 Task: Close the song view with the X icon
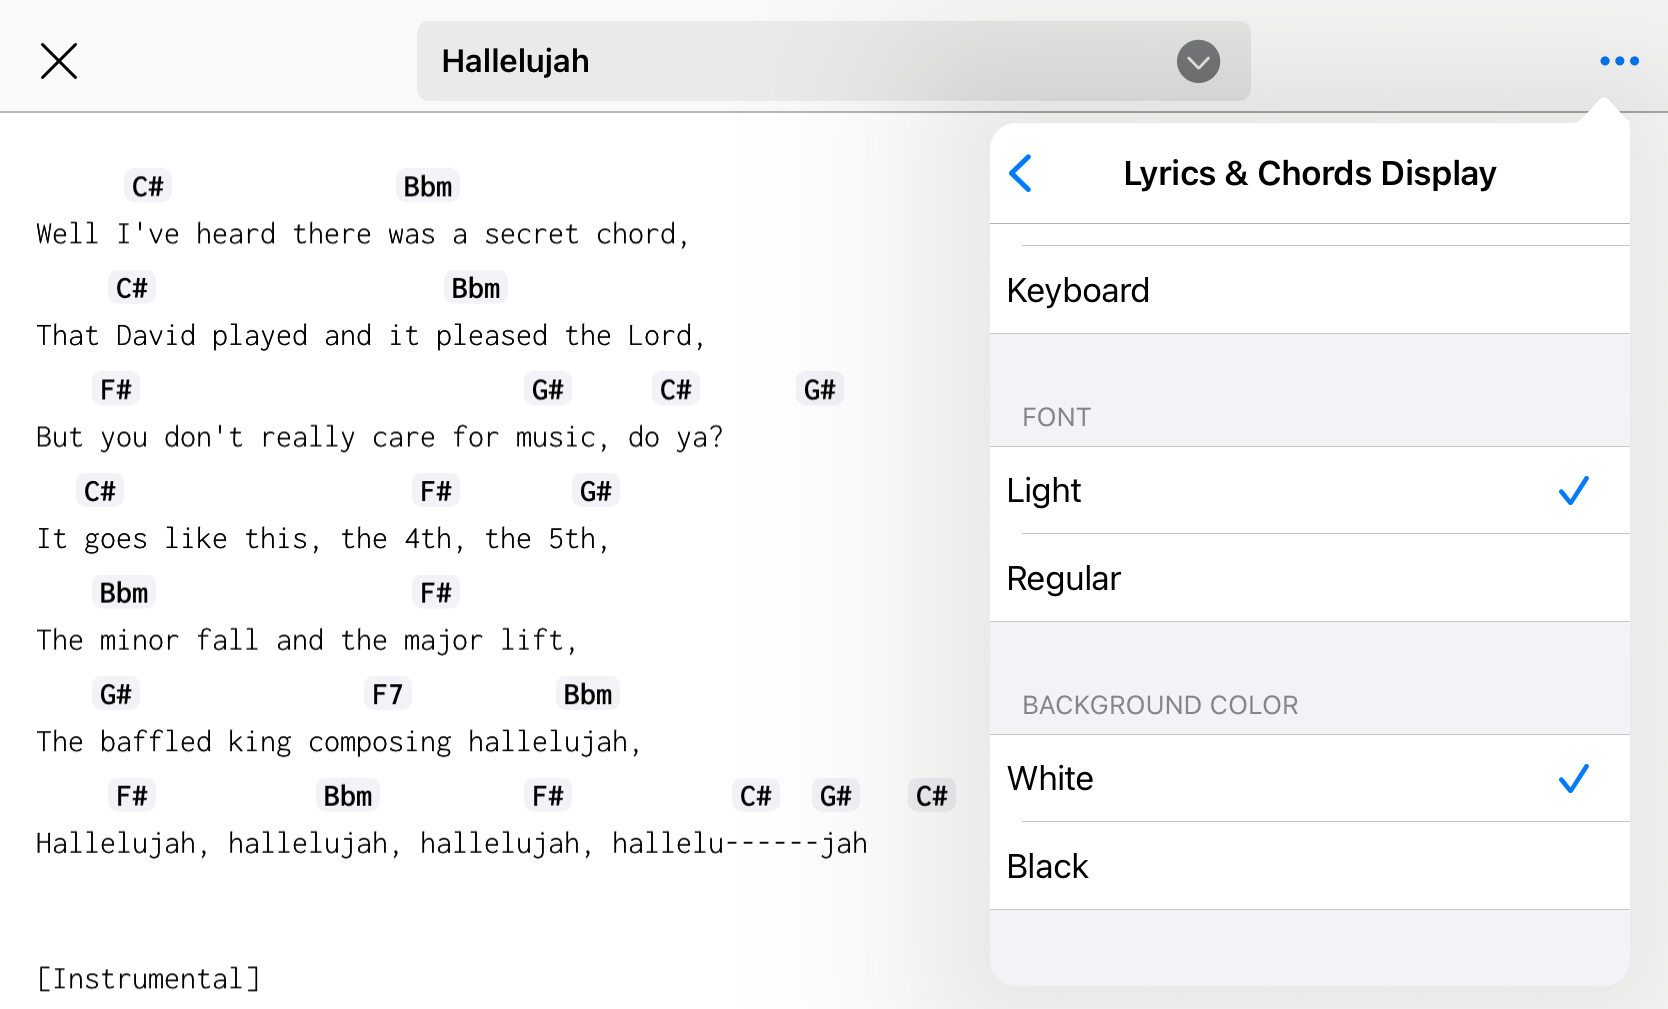59,61
